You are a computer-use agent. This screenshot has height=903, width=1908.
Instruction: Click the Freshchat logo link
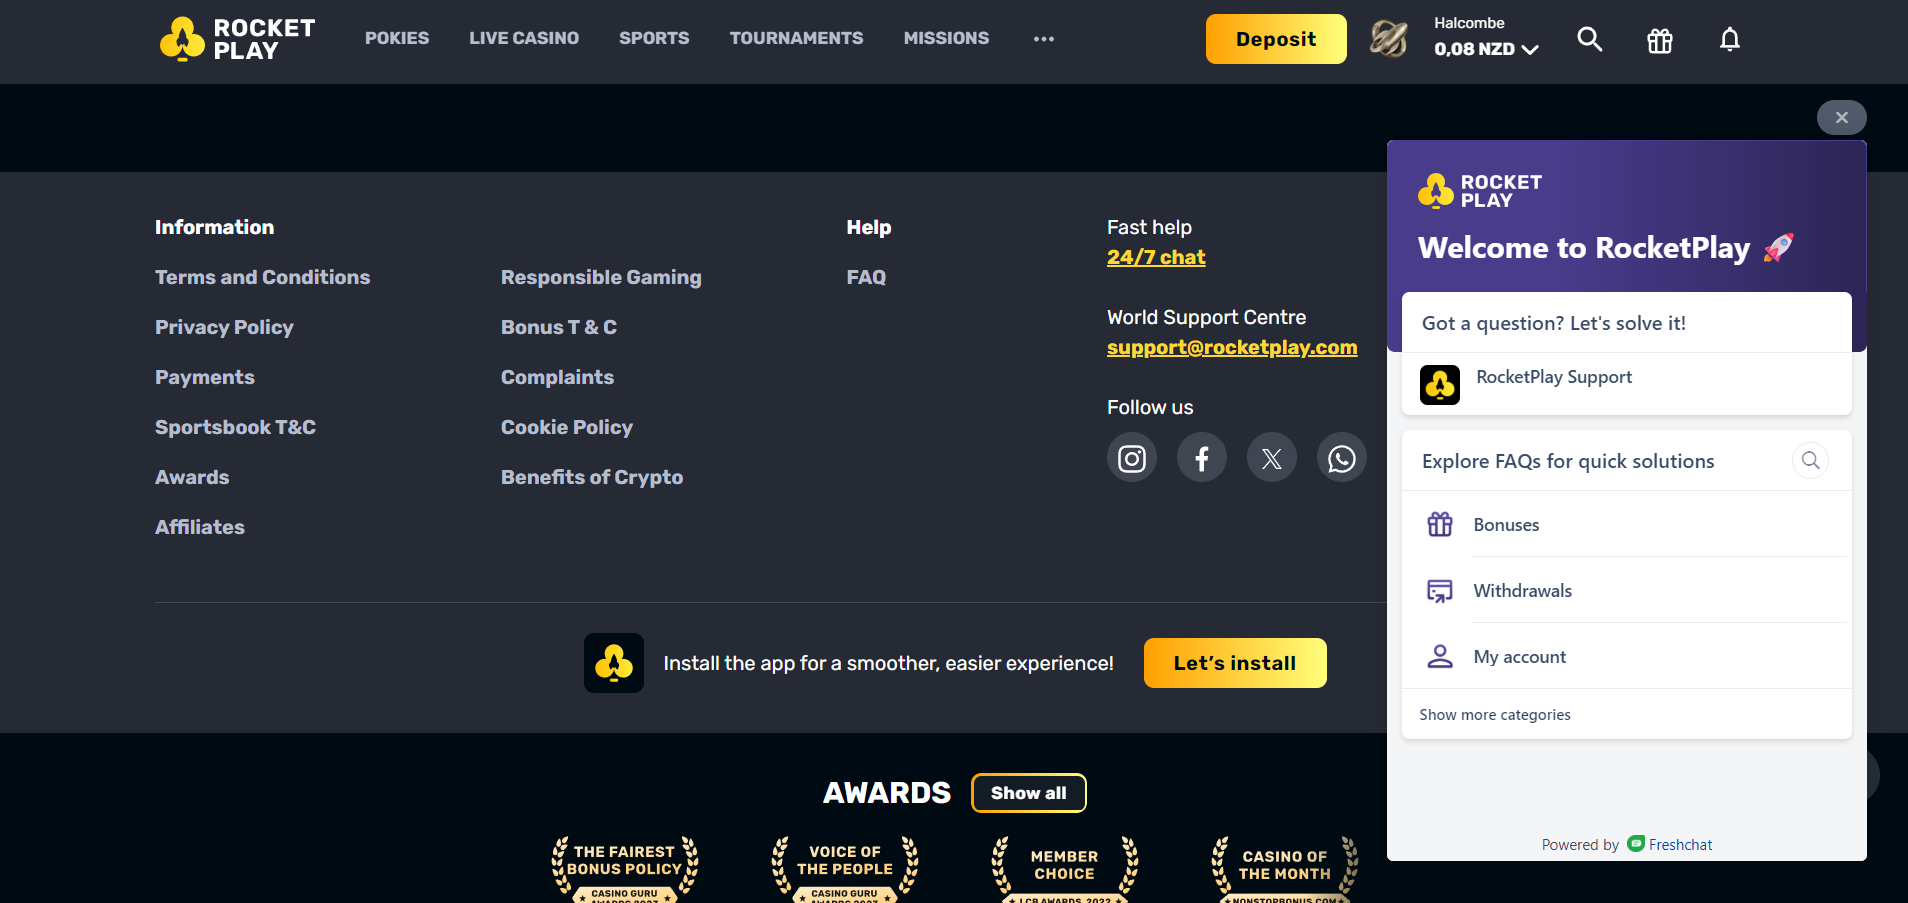[x=1670, y=844]
